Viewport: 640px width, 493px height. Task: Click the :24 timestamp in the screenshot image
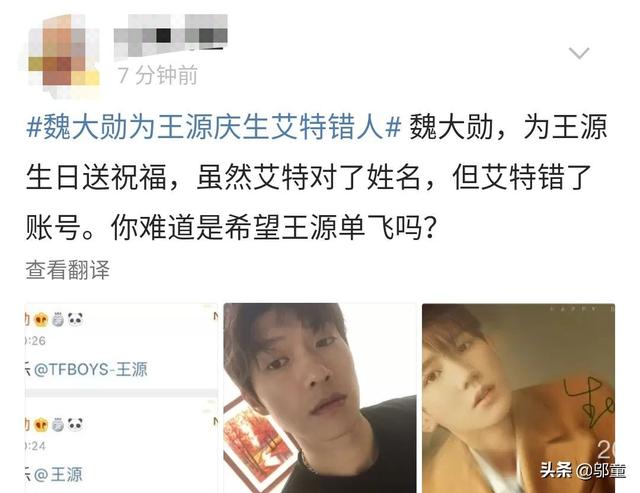(x=36, y=446)
